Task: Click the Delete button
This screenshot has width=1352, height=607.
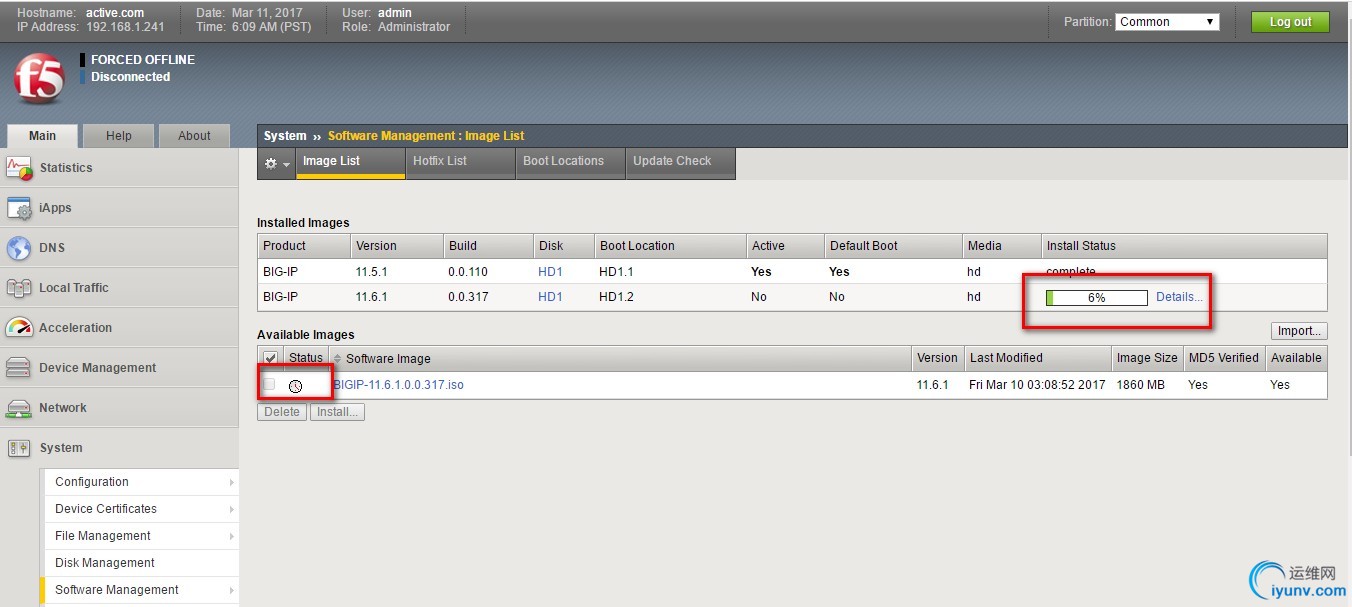Action: 282,412
